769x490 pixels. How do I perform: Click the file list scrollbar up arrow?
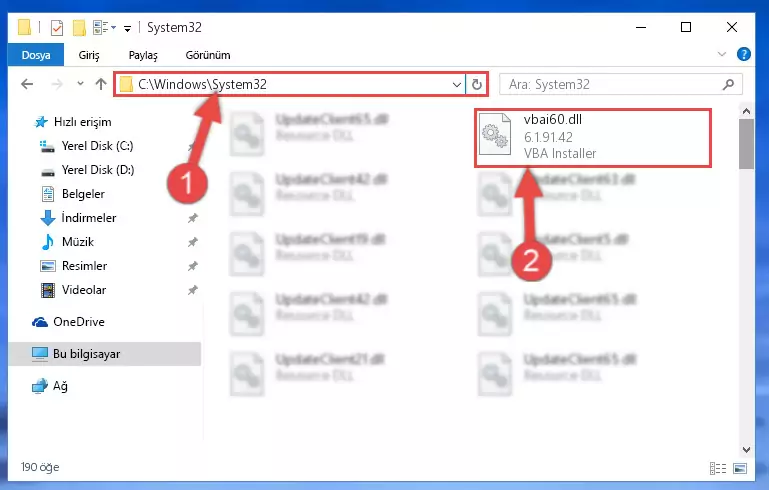coord(746,111)
